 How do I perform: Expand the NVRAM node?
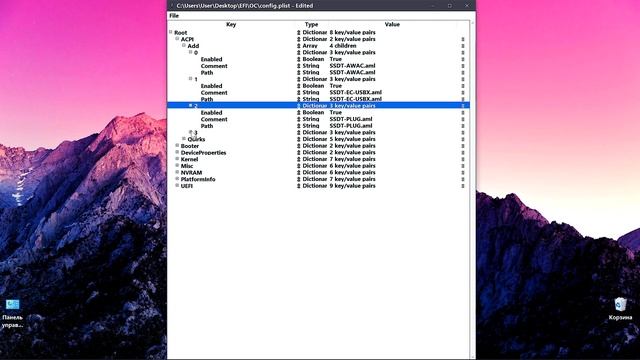pos(177,172)
